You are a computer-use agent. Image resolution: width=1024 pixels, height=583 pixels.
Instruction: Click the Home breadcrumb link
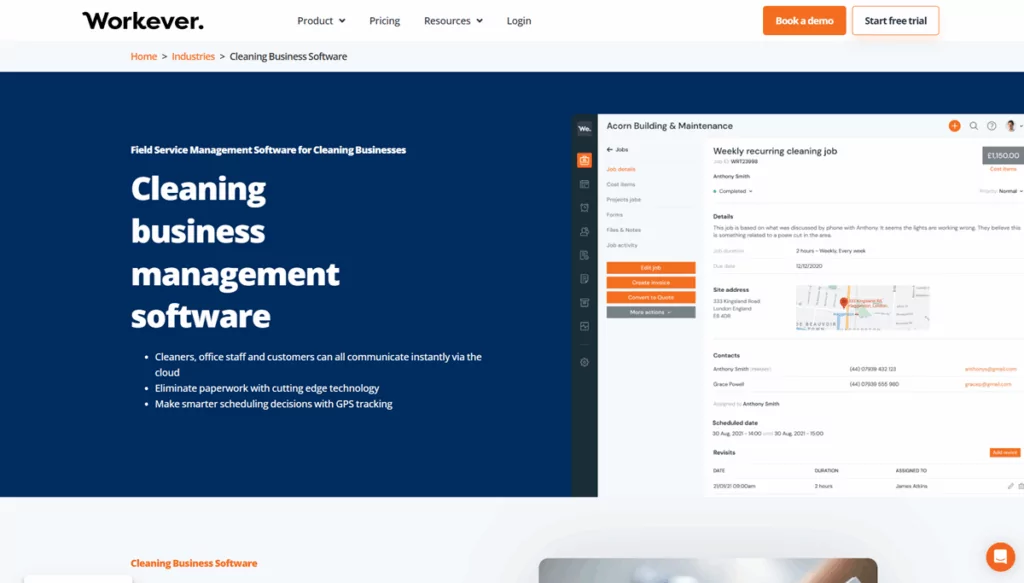(x=143, y=56)
